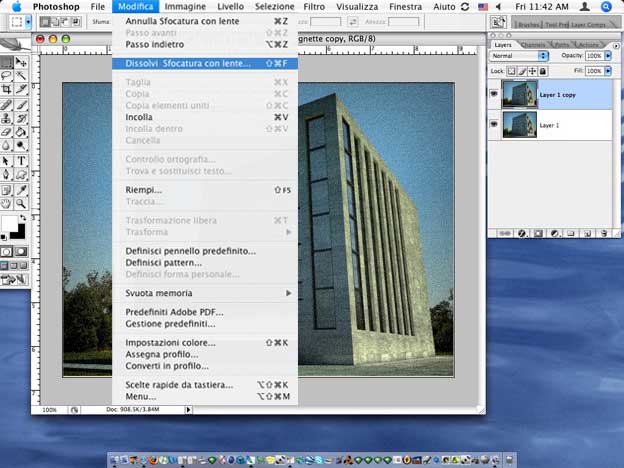
Task: Select the Crop tool in the toolbox
Action: pos(7,89)
